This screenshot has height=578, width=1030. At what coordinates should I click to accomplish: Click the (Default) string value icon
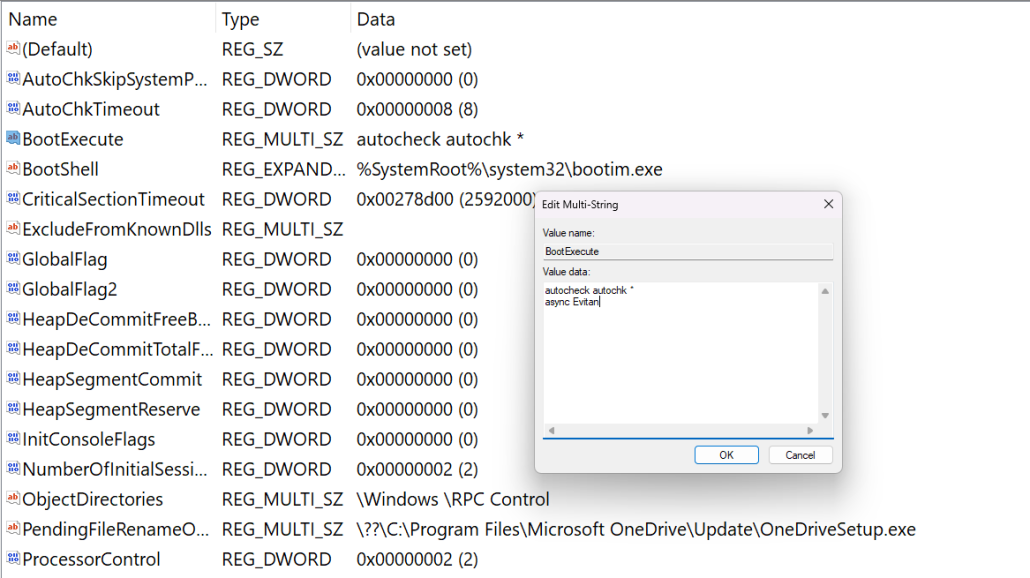[13, 48]
